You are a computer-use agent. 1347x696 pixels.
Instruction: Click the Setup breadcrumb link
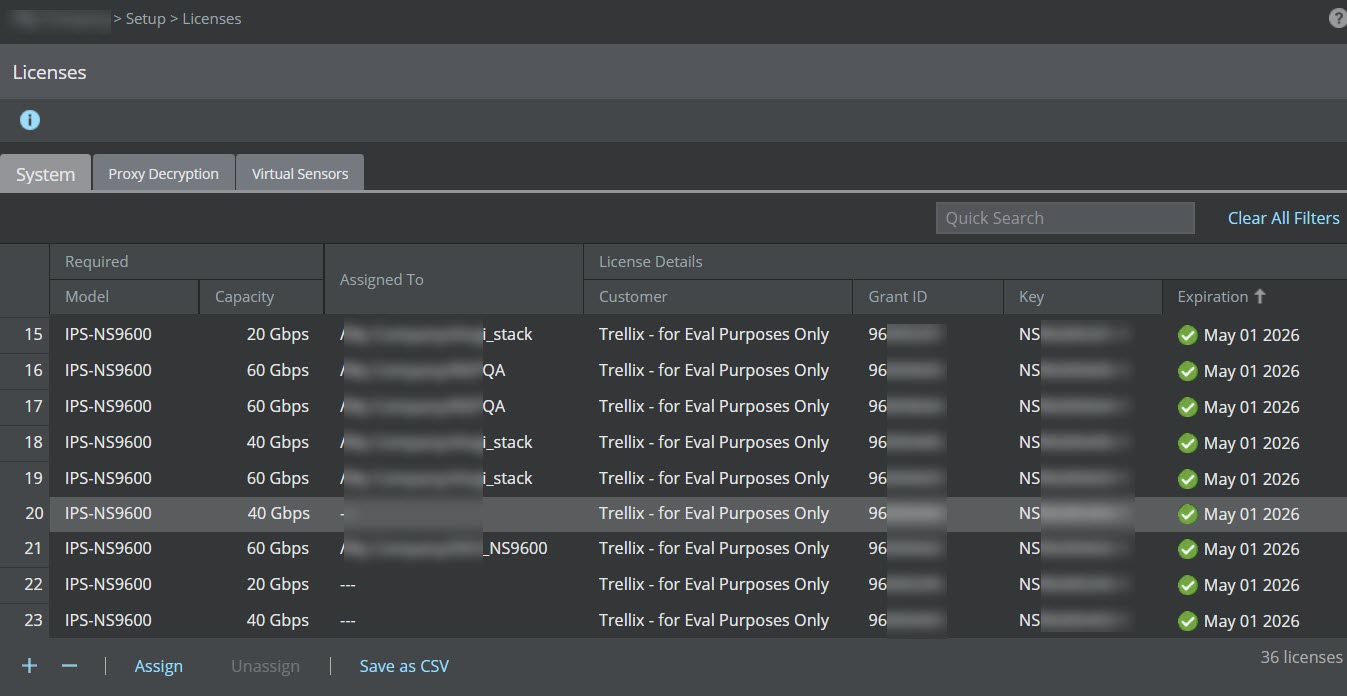tap(146, 19)
